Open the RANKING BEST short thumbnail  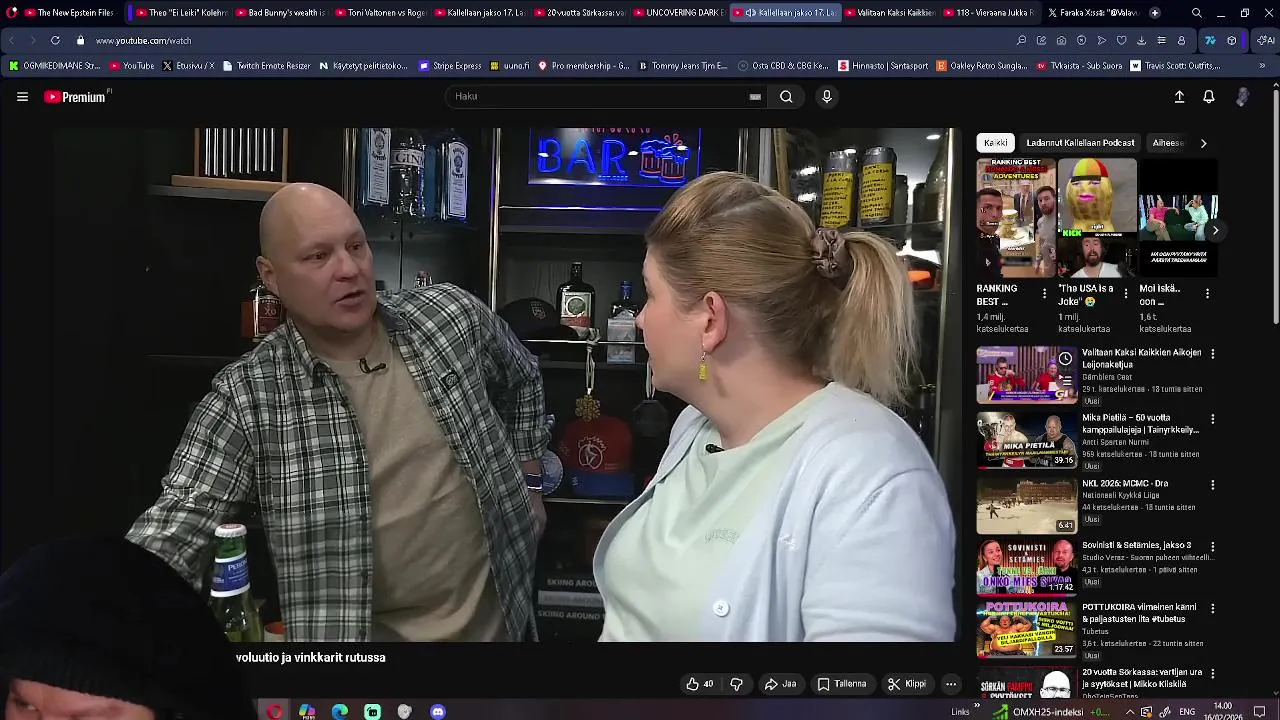(x=1016, y=218)
